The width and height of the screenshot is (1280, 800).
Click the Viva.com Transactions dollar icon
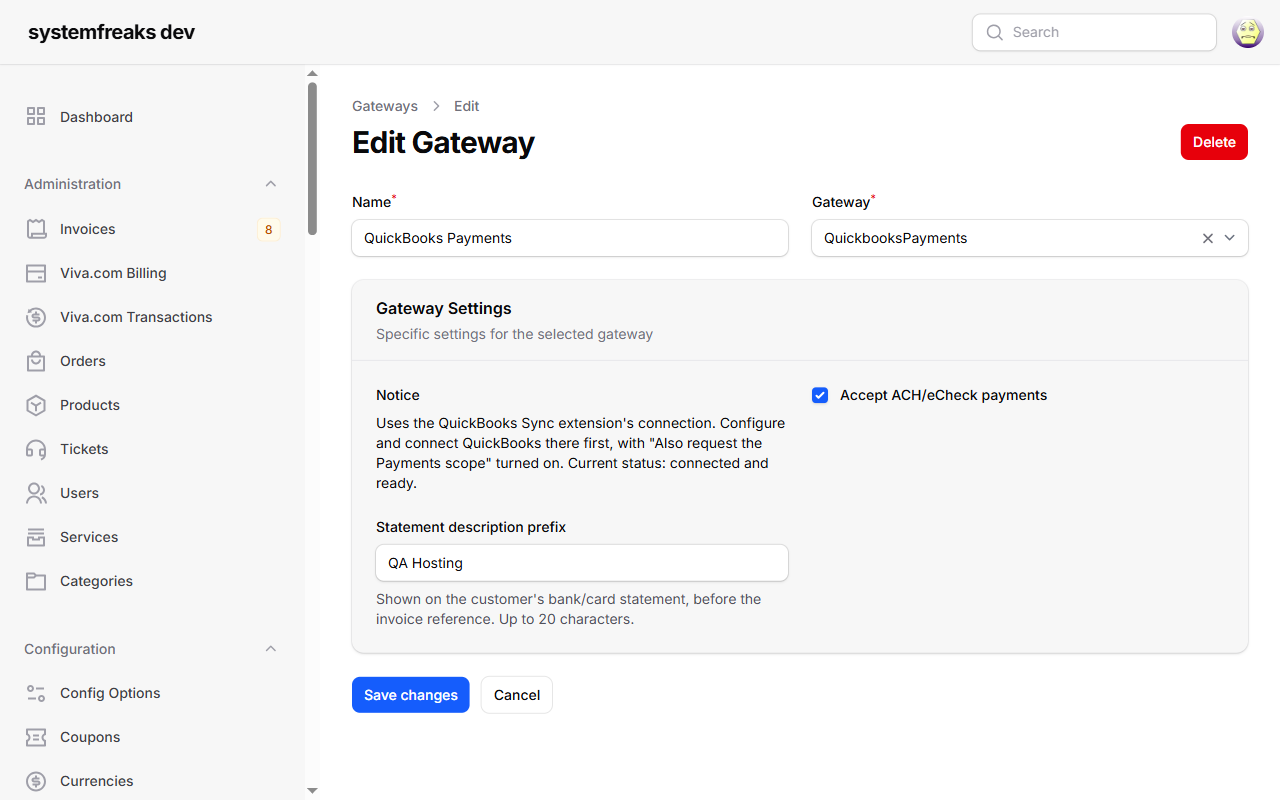36,317
